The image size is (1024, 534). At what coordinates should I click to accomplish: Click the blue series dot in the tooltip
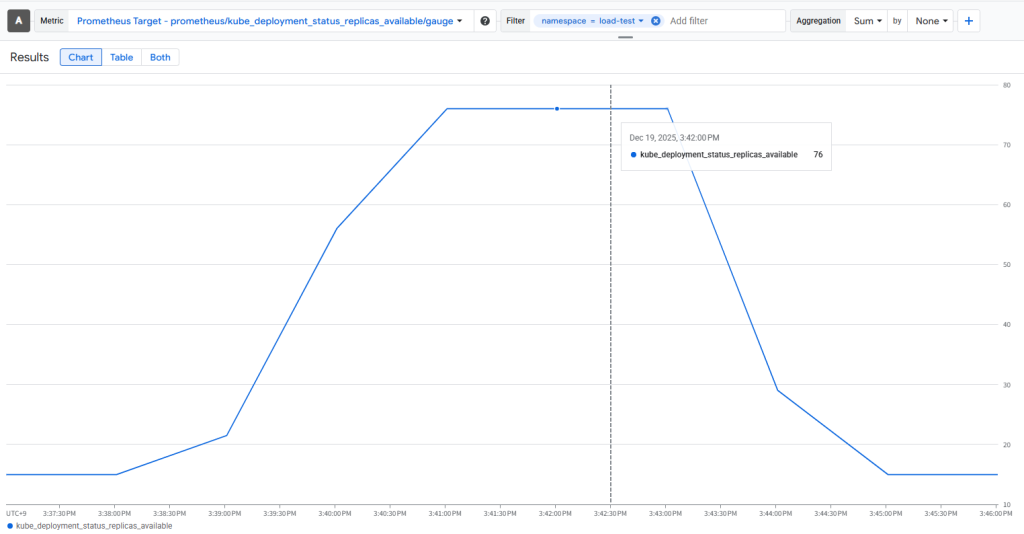(633, 155)
